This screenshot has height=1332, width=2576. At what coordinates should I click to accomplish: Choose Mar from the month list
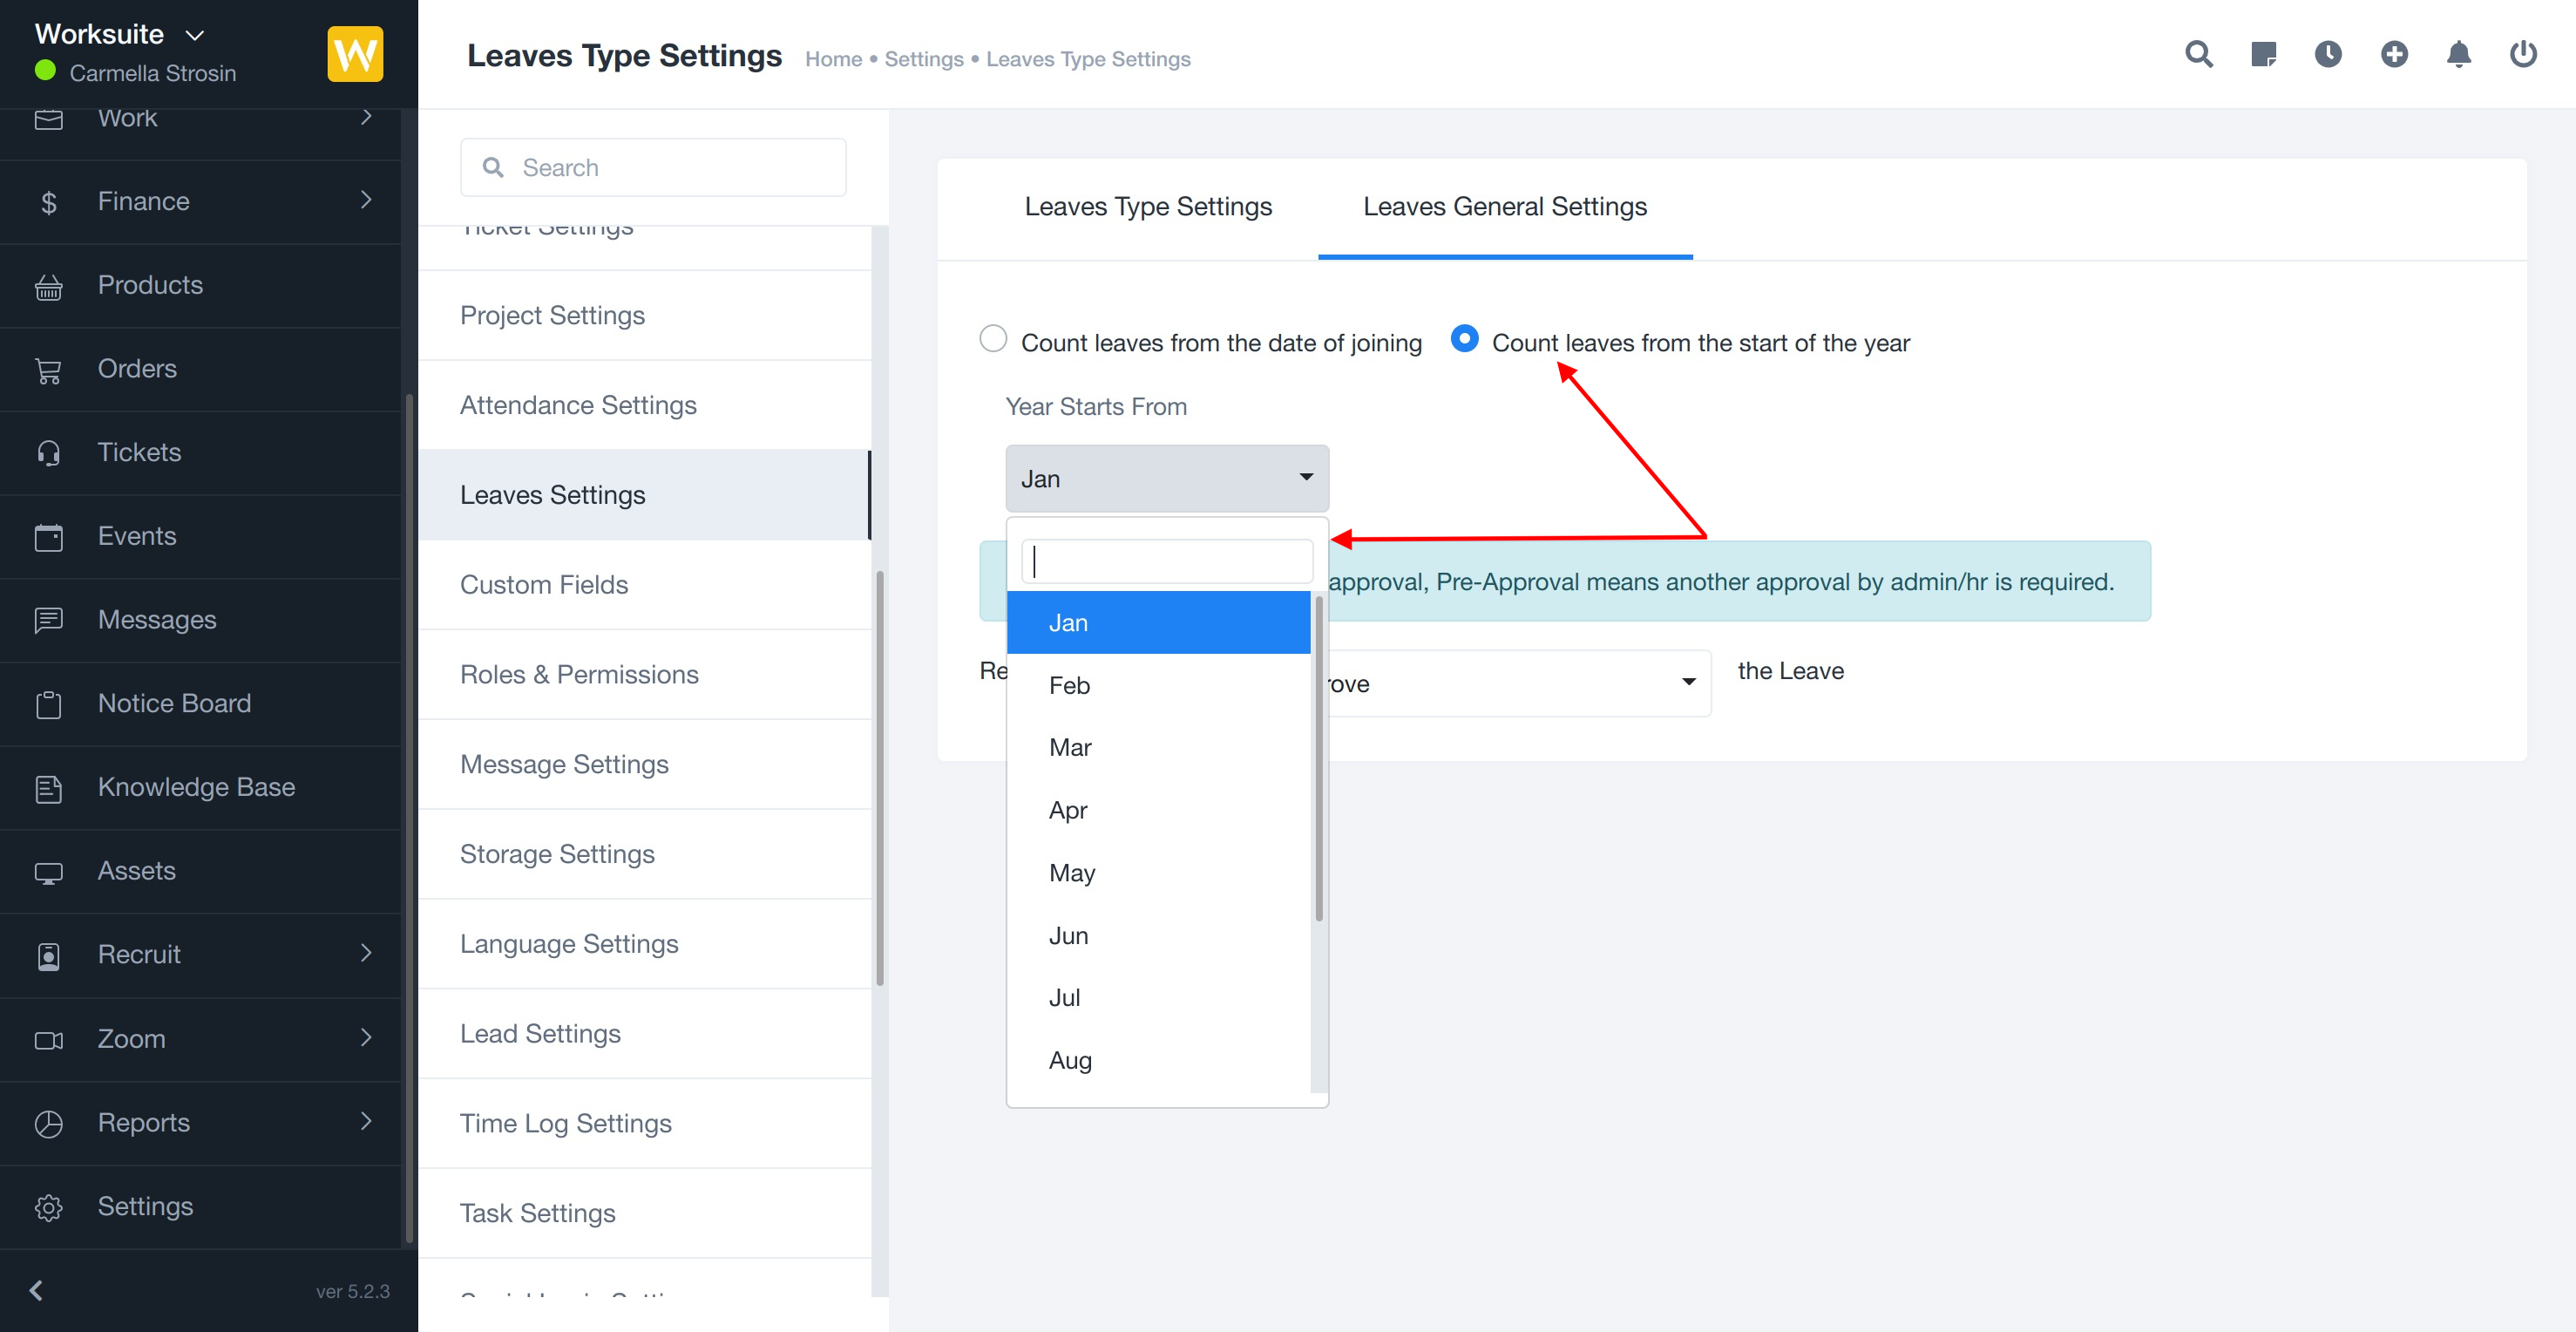pyautogui.click(x=1070, y=747)
